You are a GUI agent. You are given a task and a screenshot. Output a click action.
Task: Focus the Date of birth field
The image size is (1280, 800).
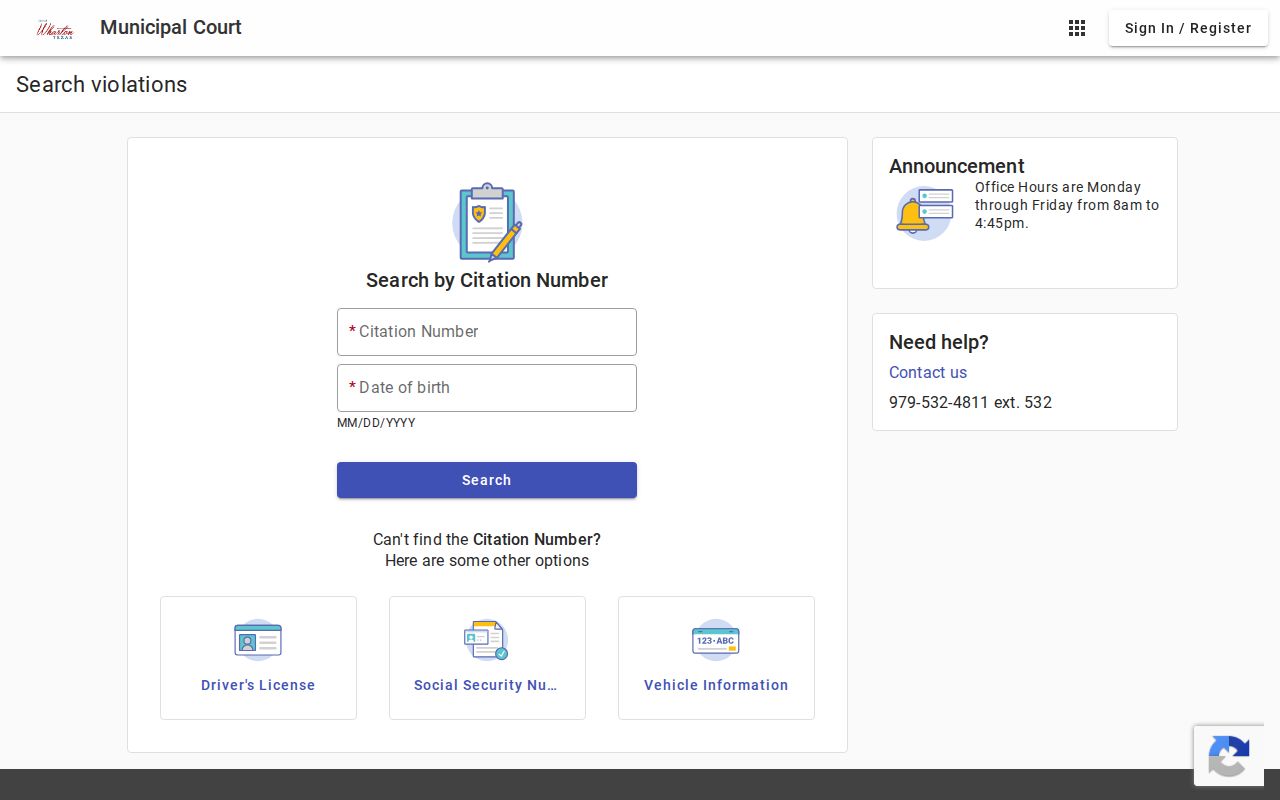(x=487, y=388)
